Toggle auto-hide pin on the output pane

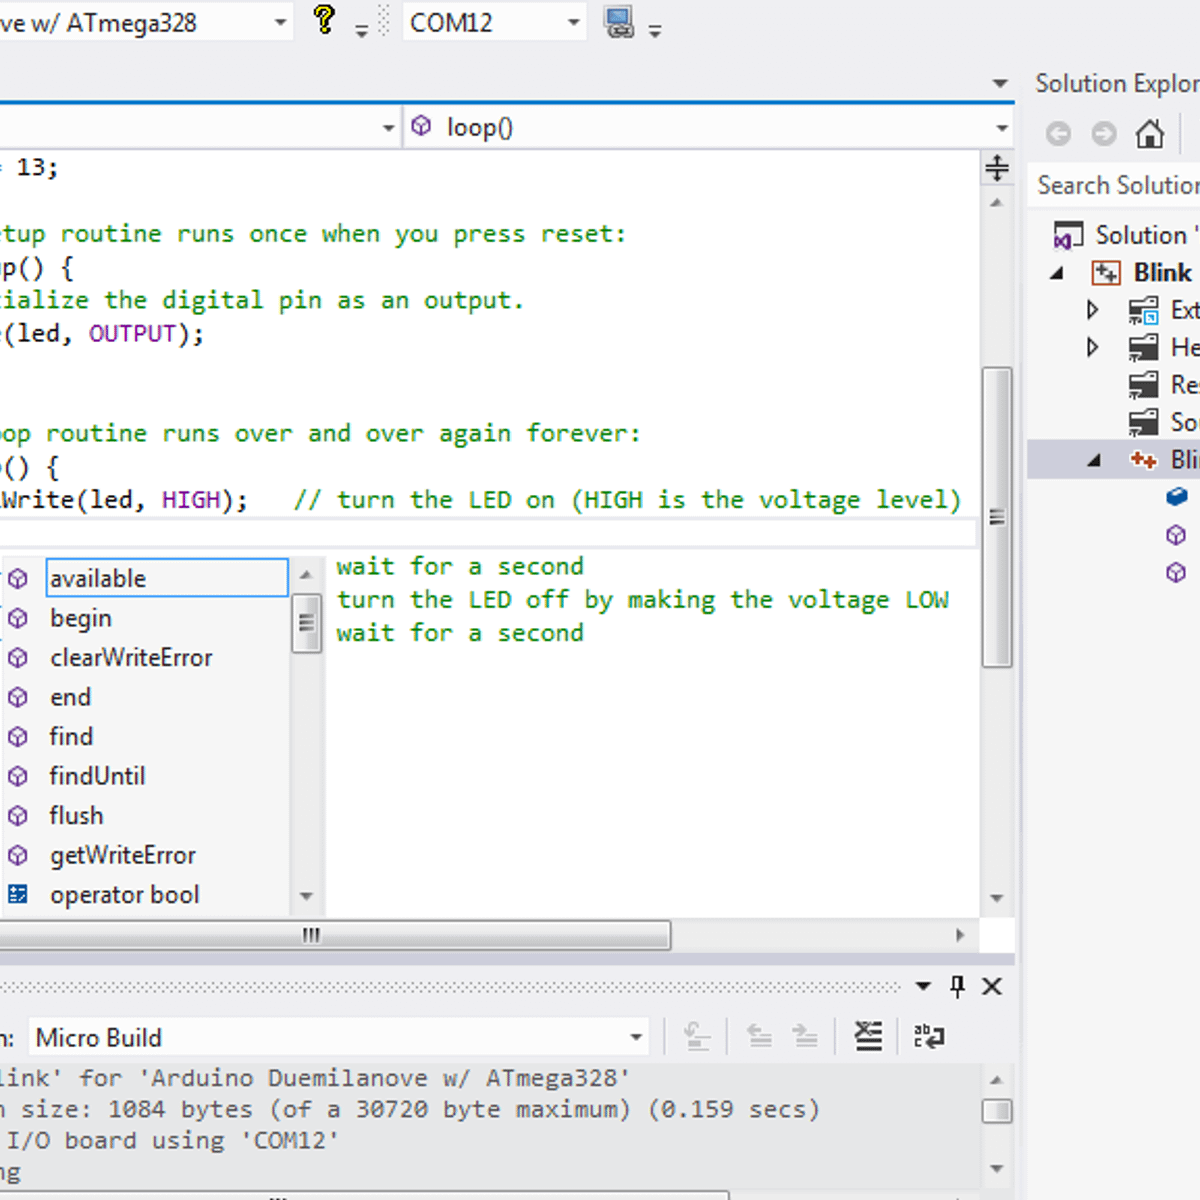pos(957,987)
